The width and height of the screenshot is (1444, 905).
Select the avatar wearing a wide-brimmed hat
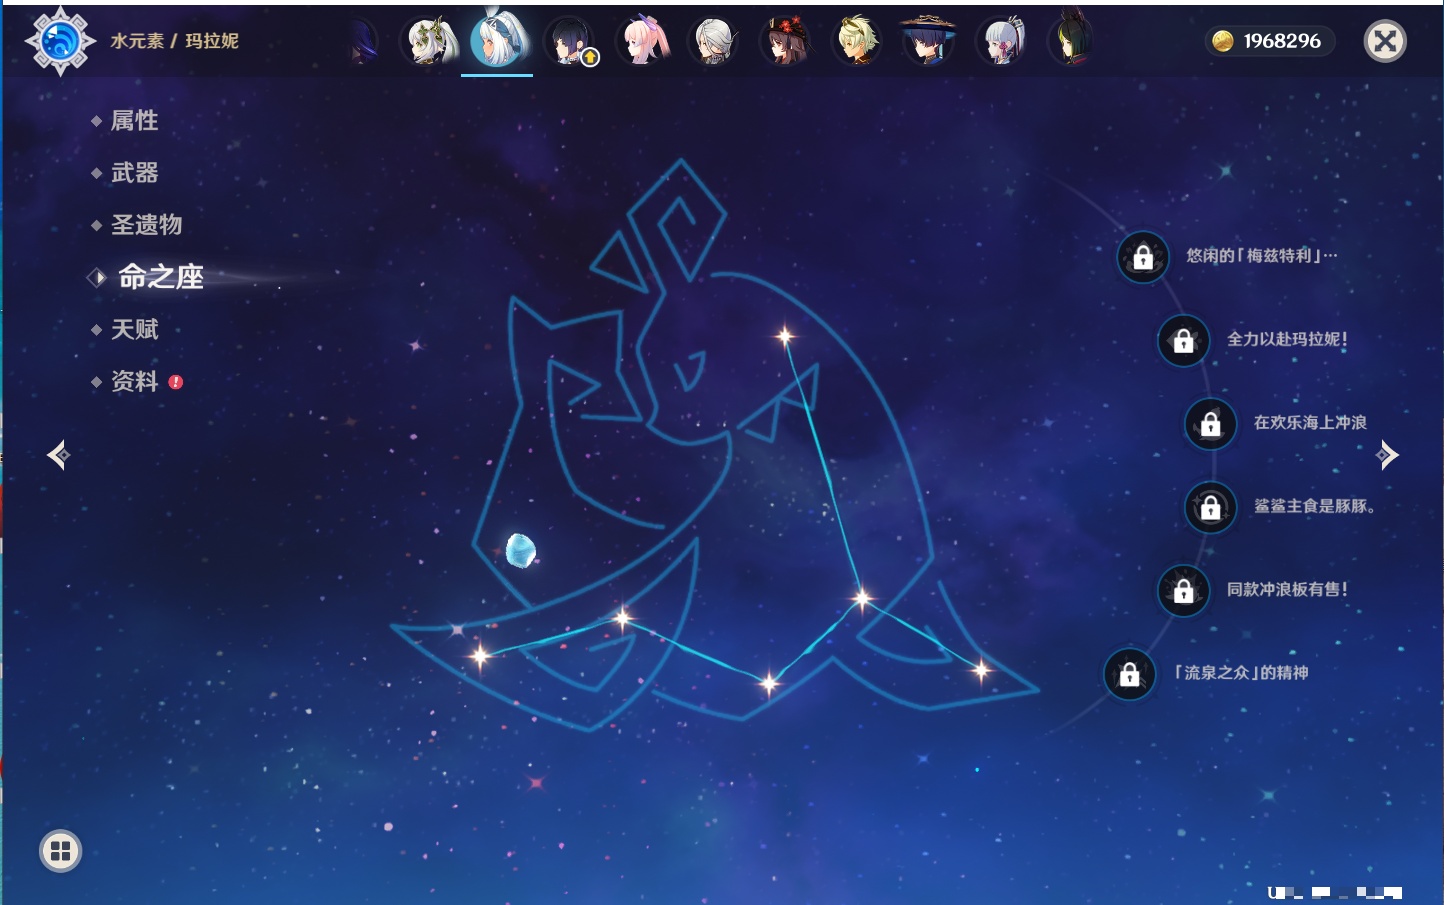(929, 42)
